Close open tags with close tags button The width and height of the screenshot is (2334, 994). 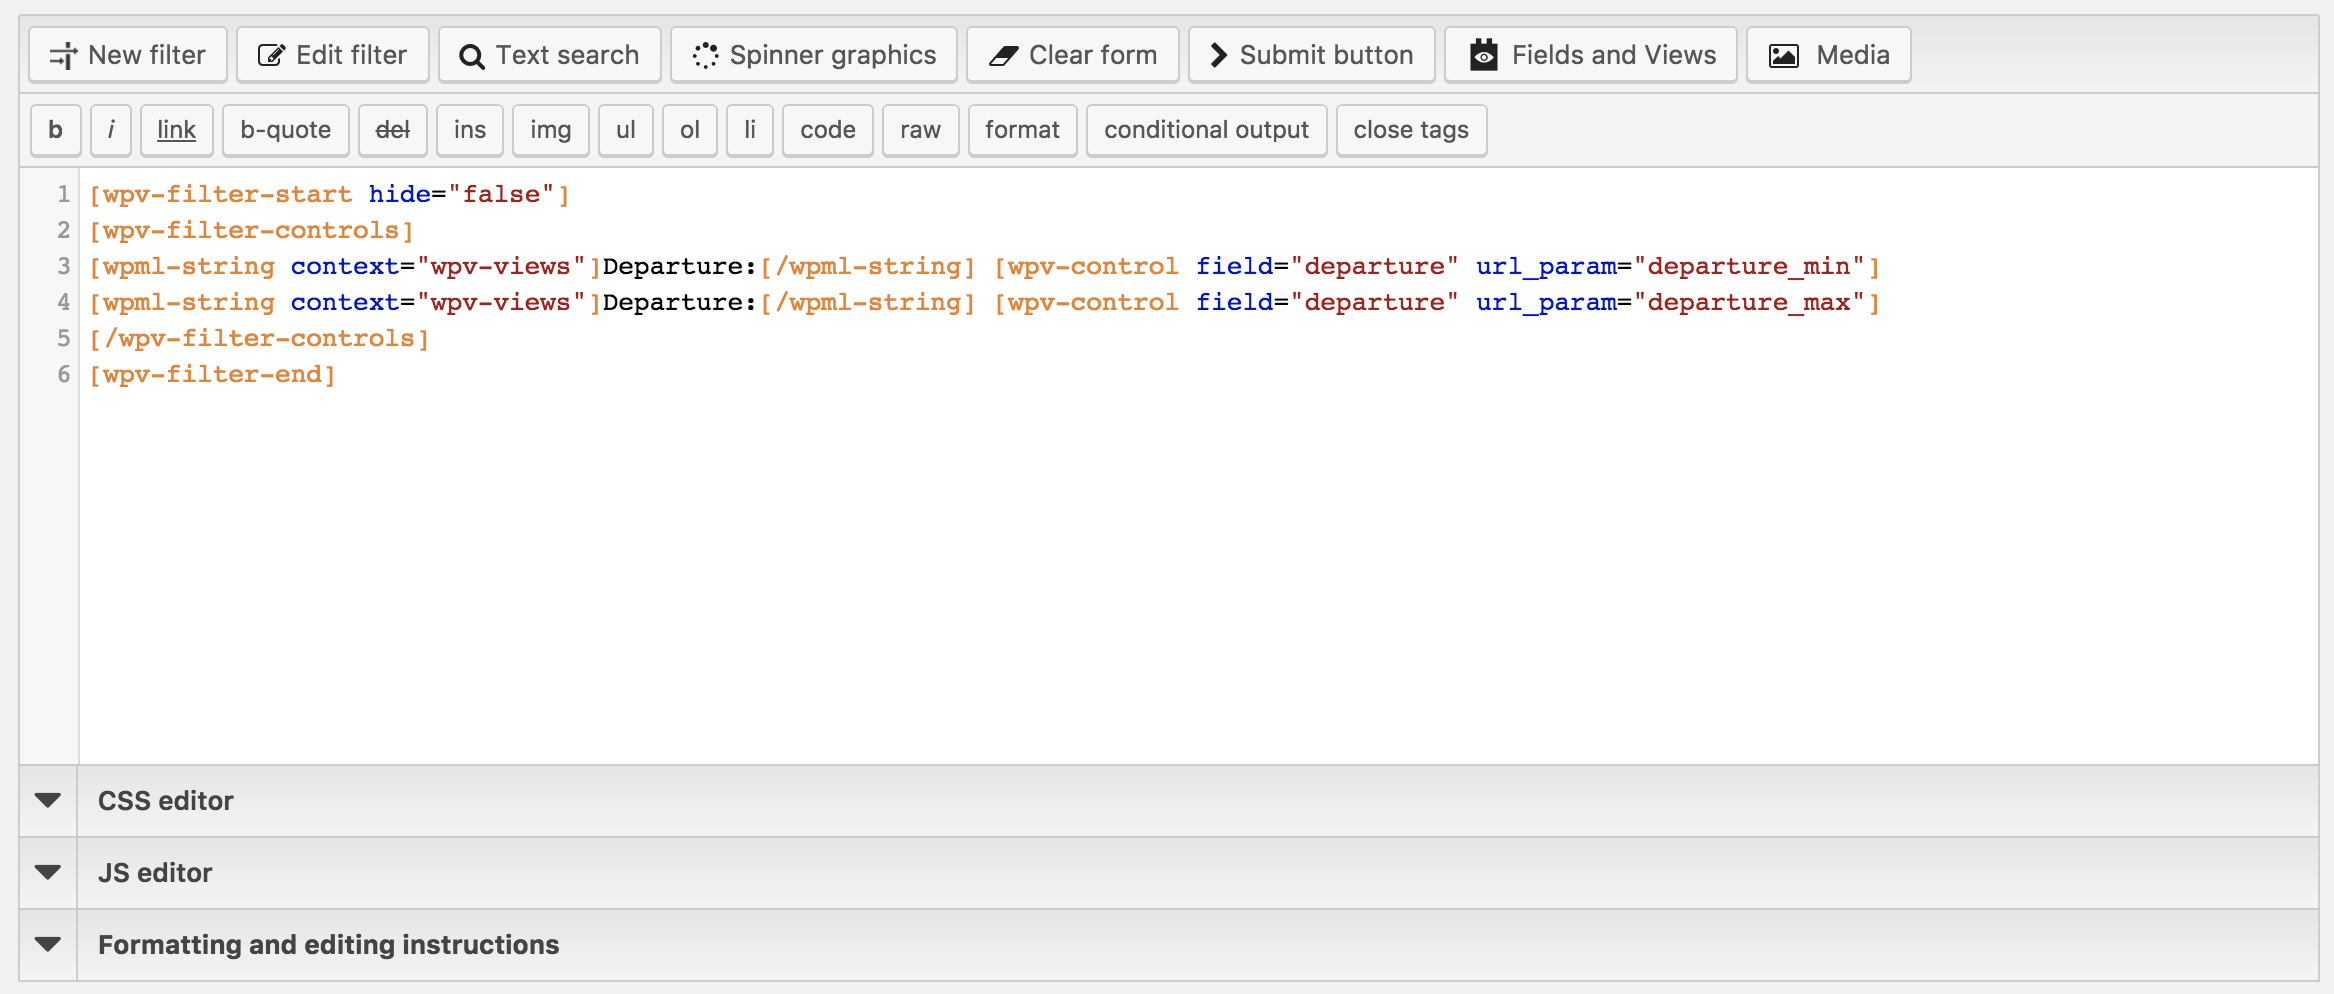click(1411, 130)
